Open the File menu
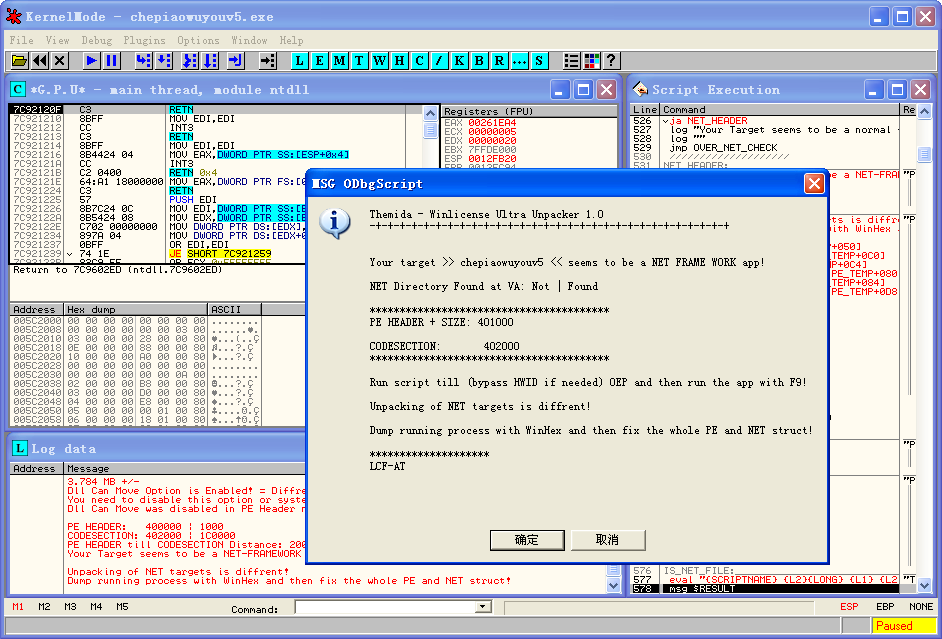 coord(22,40)
